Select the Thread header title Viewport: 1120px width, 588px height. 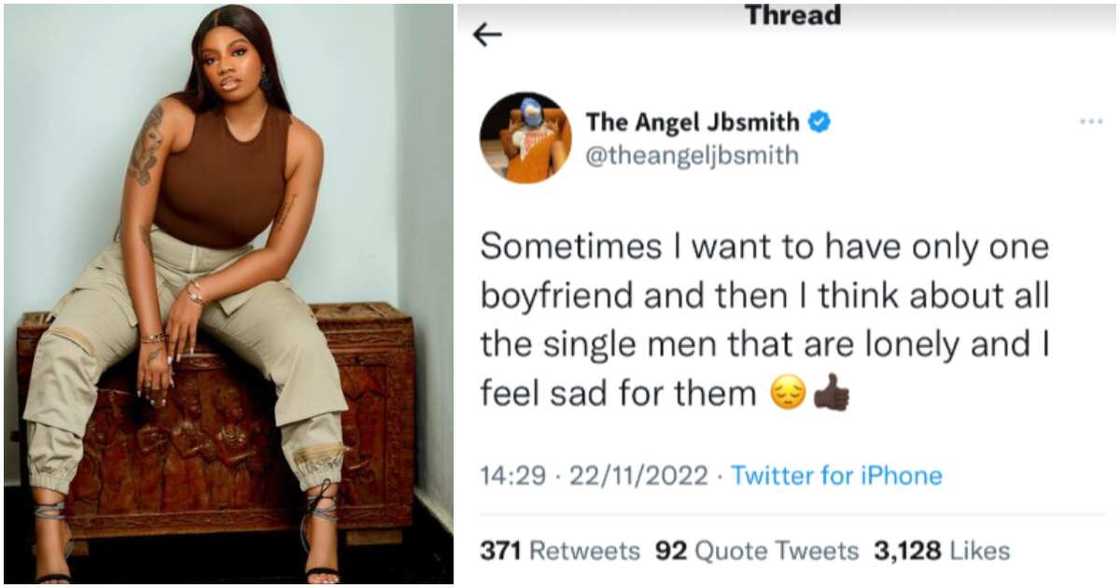pos(793,15)
